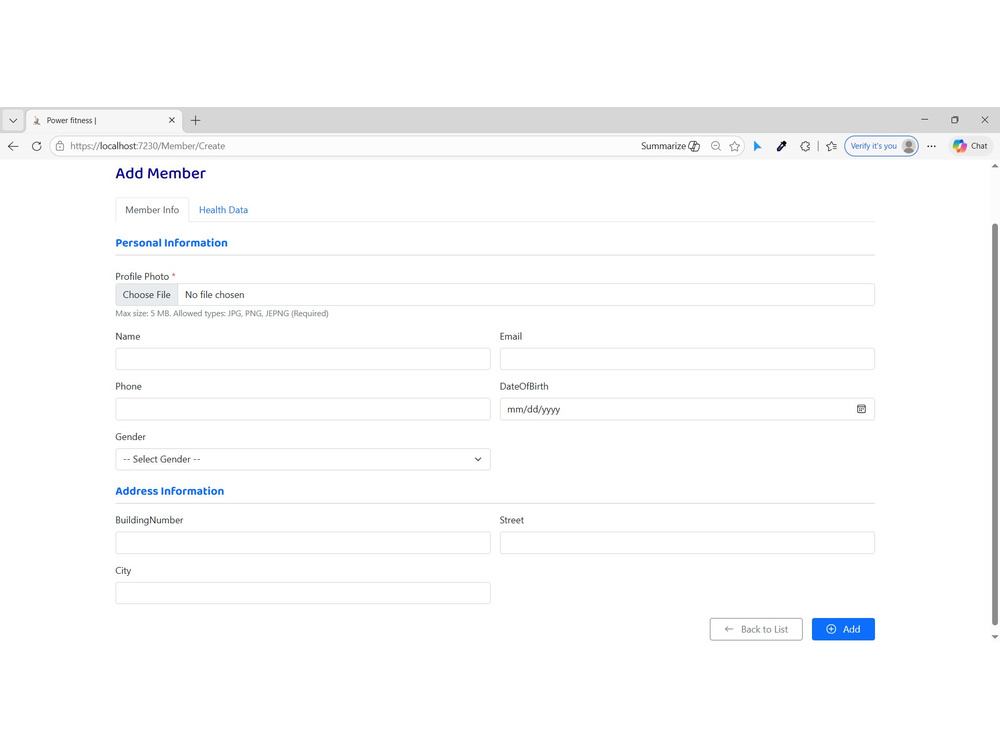
Task: Reload the page with refresh icon
Action: click(x=36, y=146)
